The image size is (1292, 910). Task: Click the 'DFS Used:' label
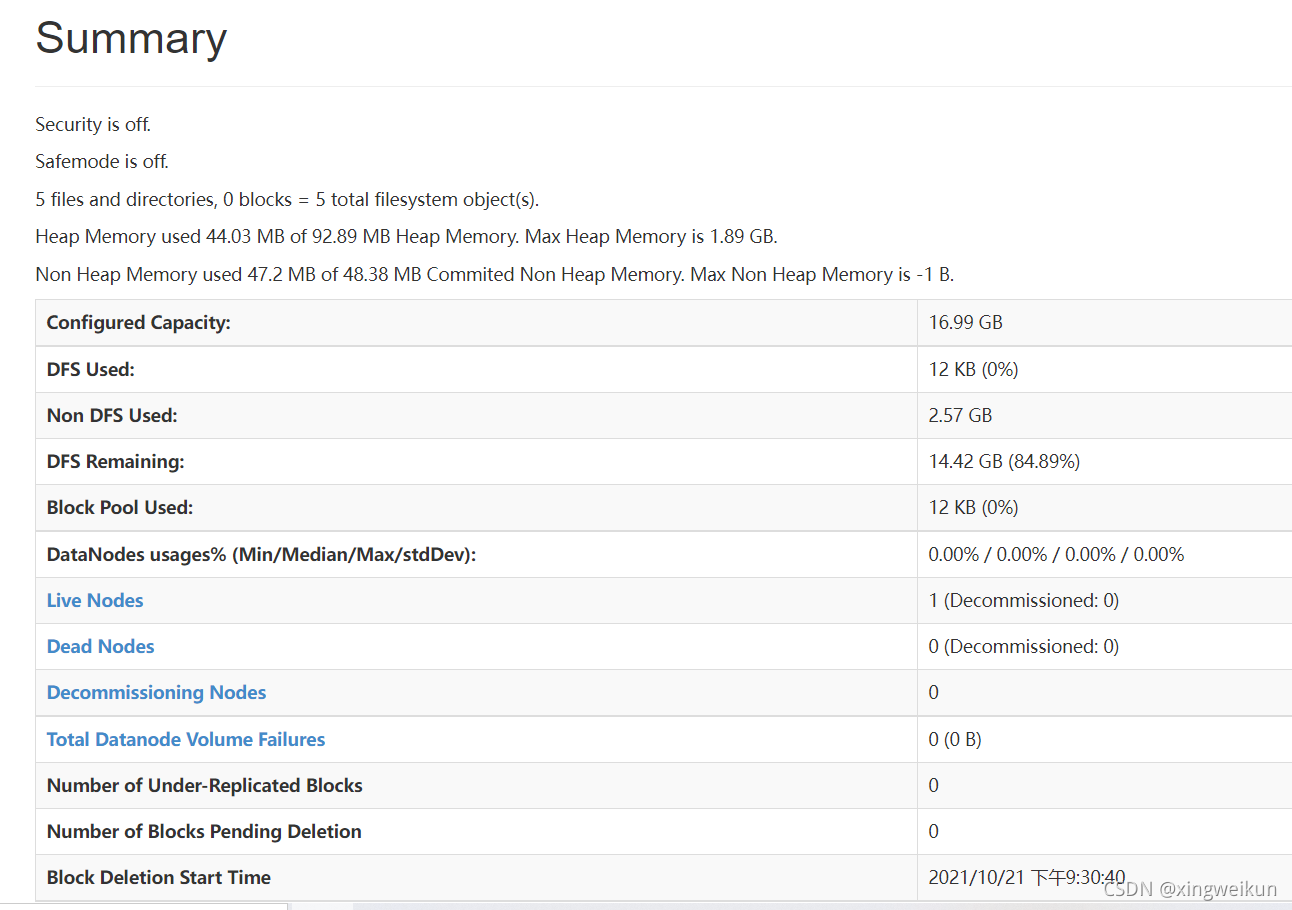[91, 370]
